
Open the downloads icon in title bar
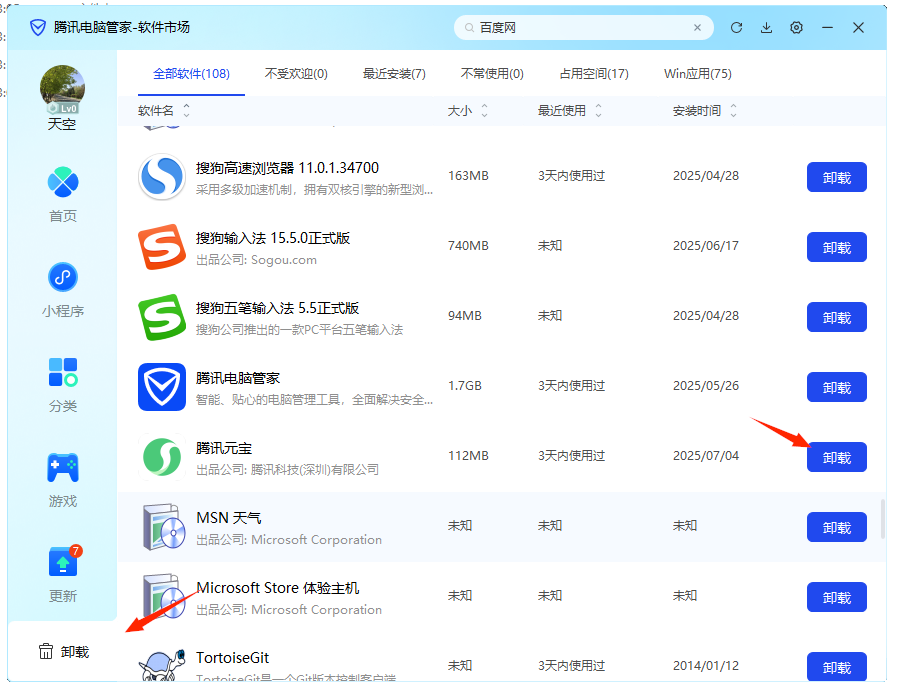(767, 28)
